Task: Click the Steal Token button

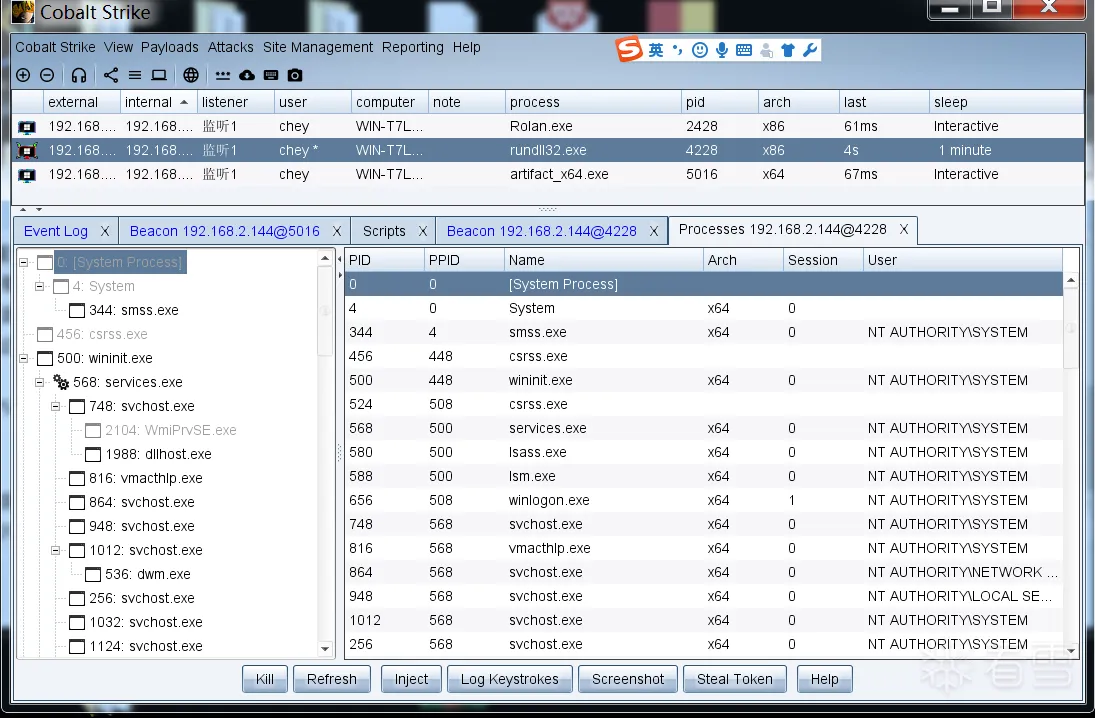Action: tap(735, 679)
